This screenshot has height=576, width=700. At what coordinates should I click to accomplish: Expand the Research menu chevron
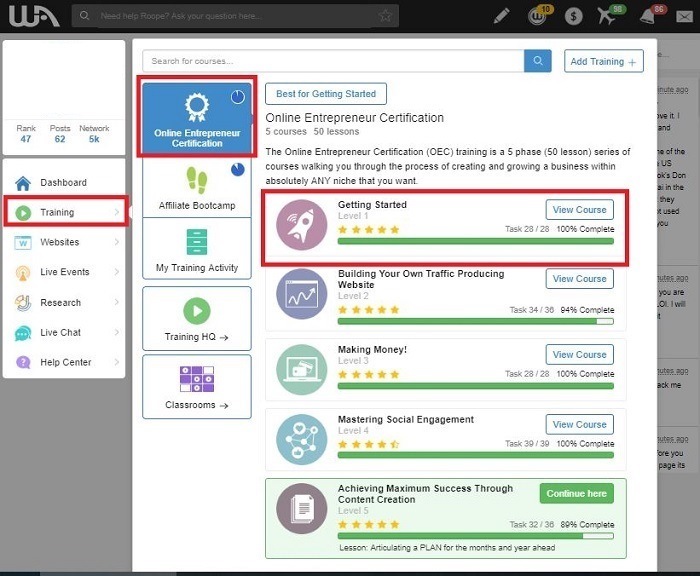pyautogui.click(x=117, y=302)
